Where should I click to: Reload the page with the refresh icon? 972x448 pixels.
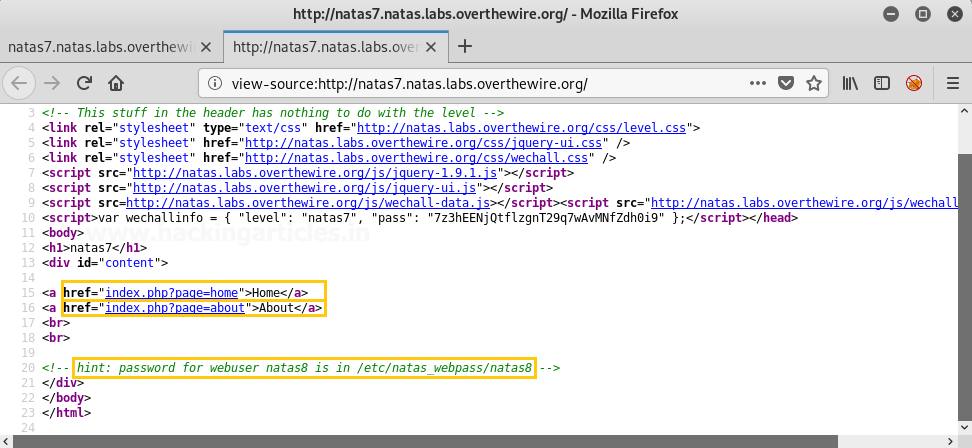point(85,83)
